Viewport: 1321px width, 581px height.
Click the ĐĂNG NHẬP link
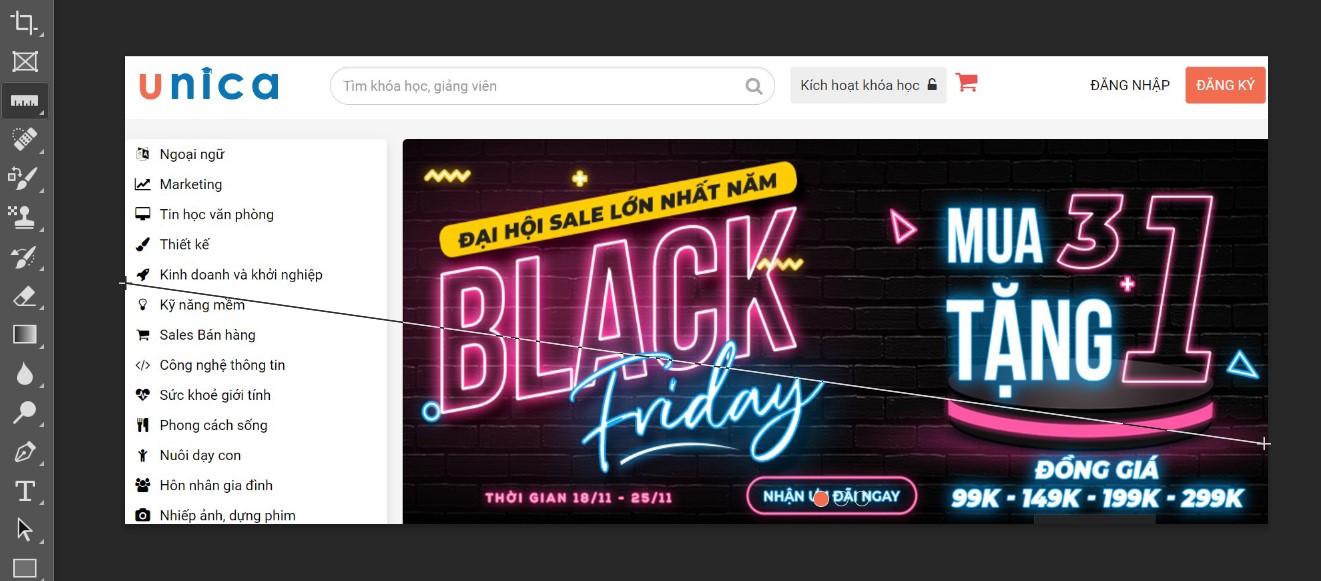(x=1130, y=85)
